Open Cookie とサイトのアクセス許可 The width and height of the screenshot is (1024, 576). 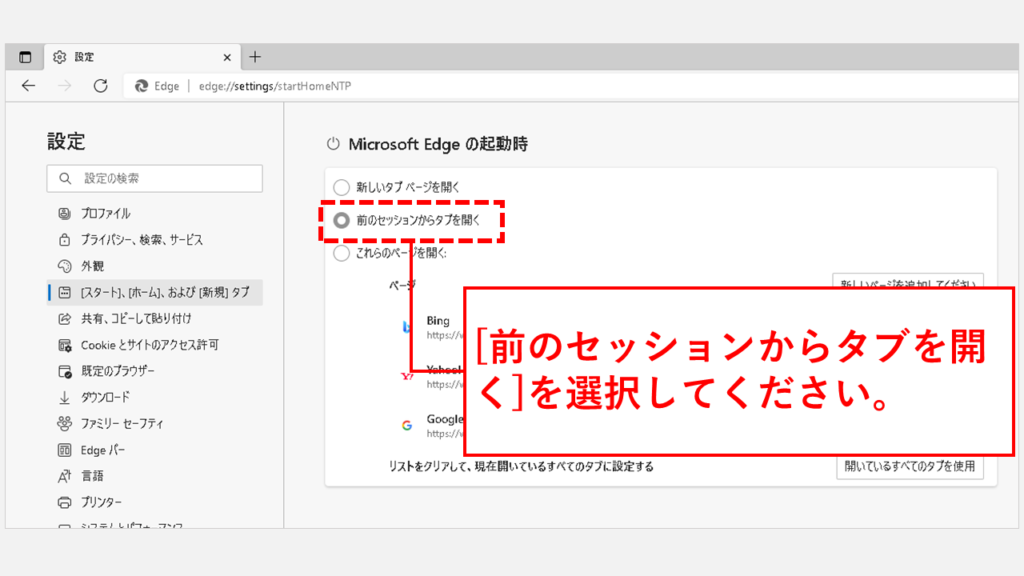[149, 345]
